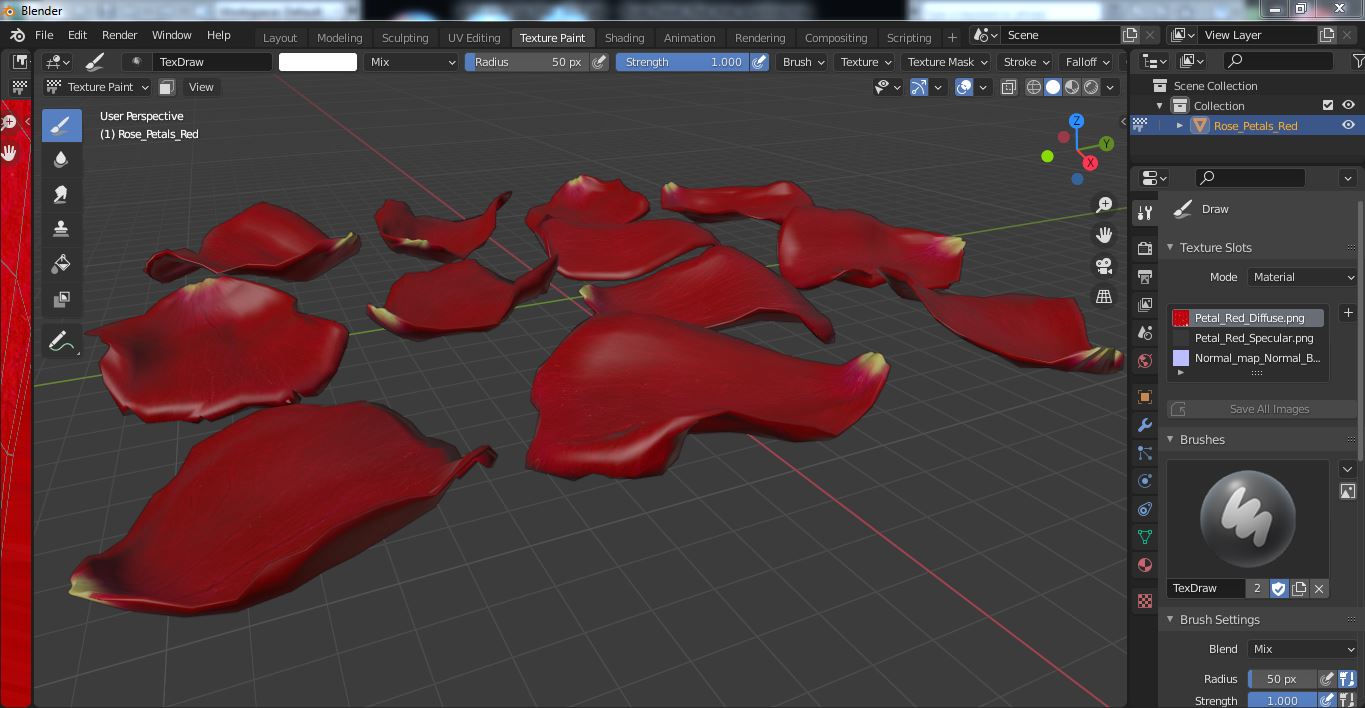Open header Blend mode Mix dropdown
This screenshot has height=708, width=1365.
pyautogui.click(x=411, y=62)
